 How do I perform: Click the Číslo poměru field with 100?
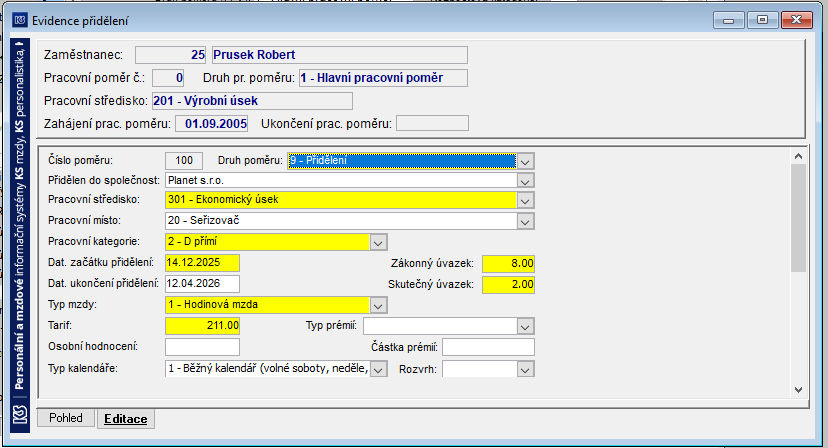coord(184,161)
